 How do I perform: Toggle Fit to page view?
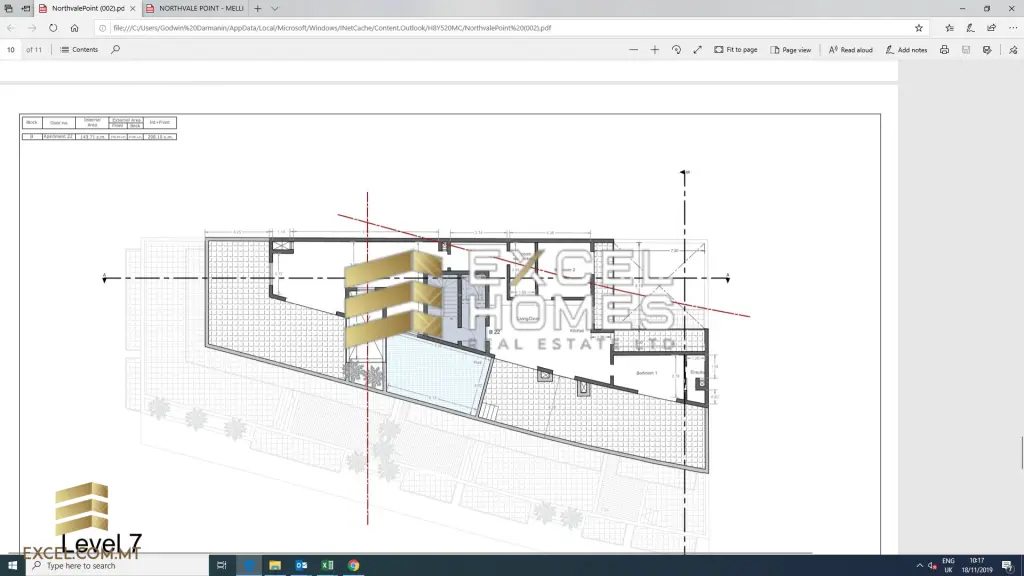(x=735, y=49)
